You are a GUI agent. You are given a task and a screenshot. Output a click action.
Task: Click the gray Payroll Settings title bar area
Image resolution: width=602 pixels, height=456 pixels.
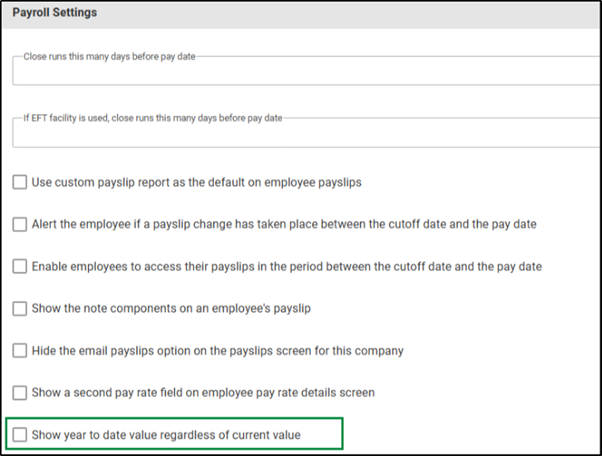coord(301,15)
